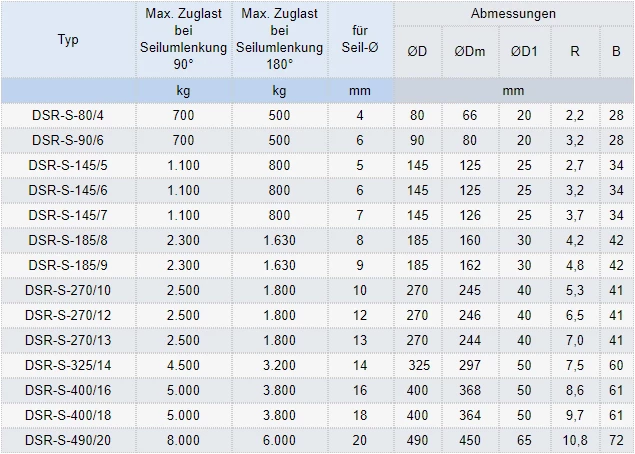Select the 'Abmessungen' header cell

513,14
